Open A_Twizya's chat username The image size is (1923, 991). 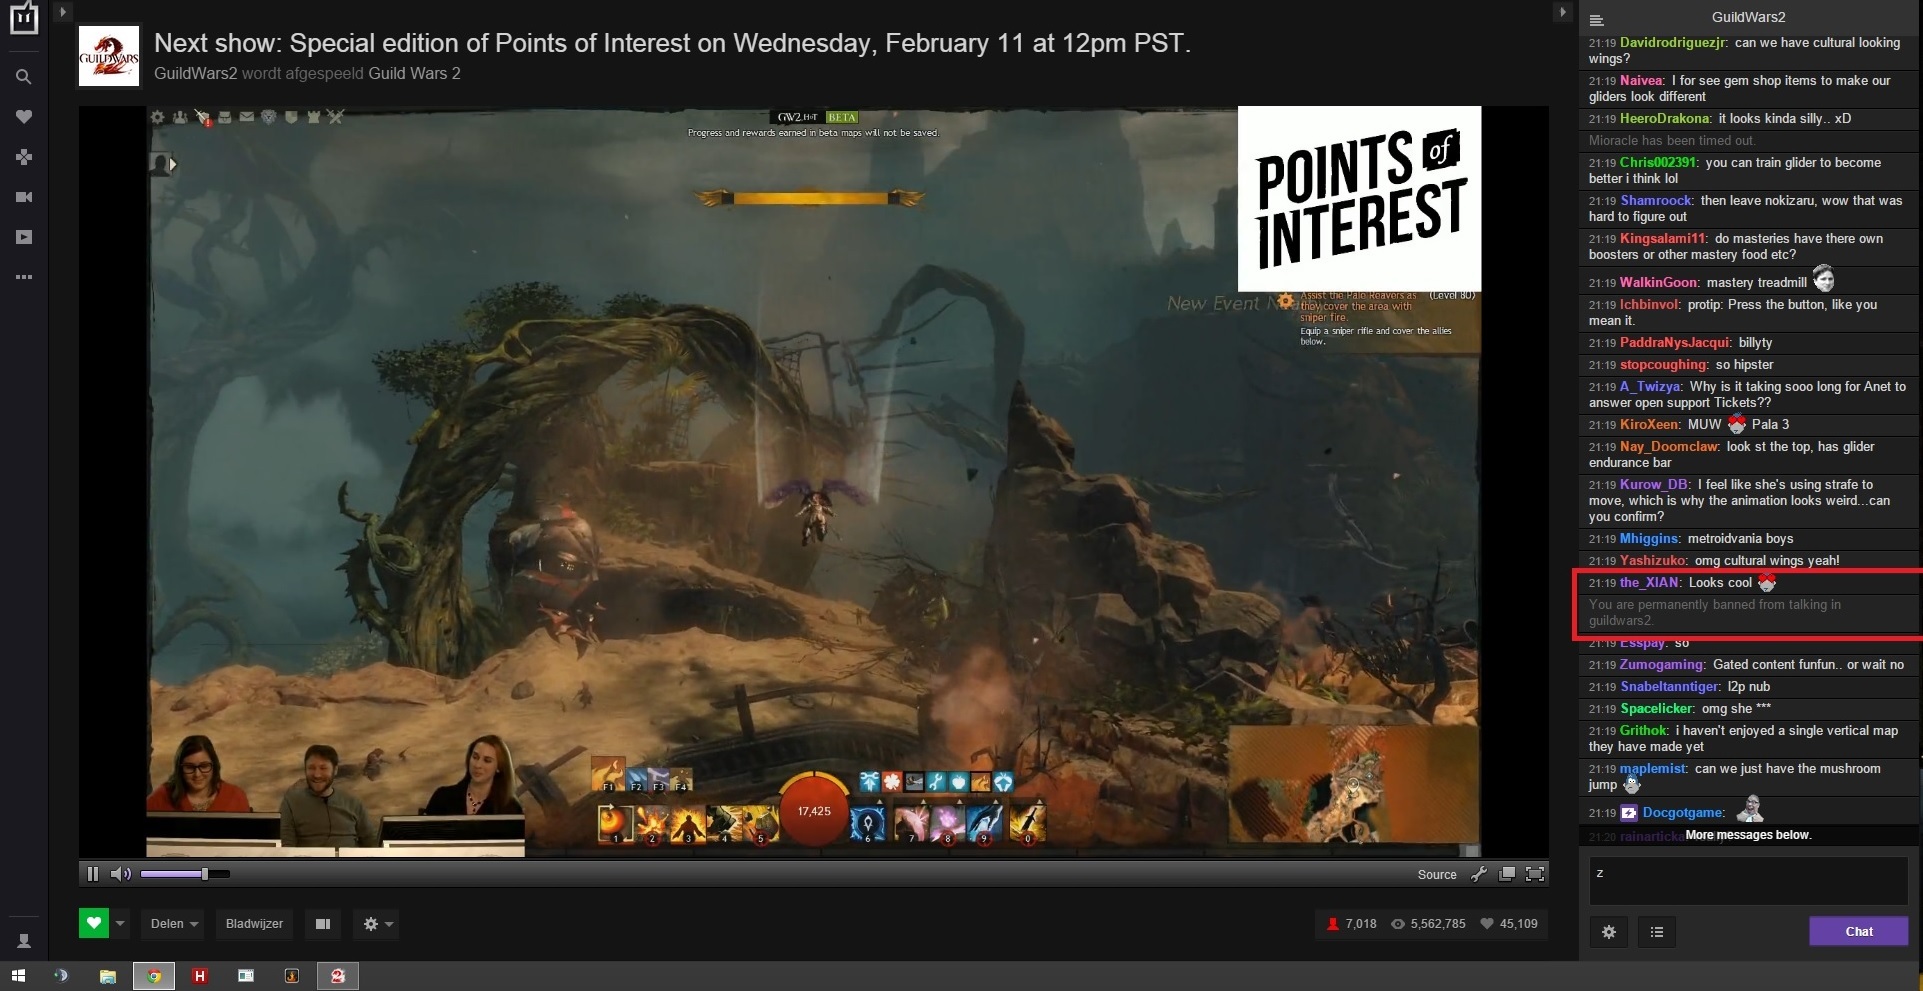(1650, 387)
